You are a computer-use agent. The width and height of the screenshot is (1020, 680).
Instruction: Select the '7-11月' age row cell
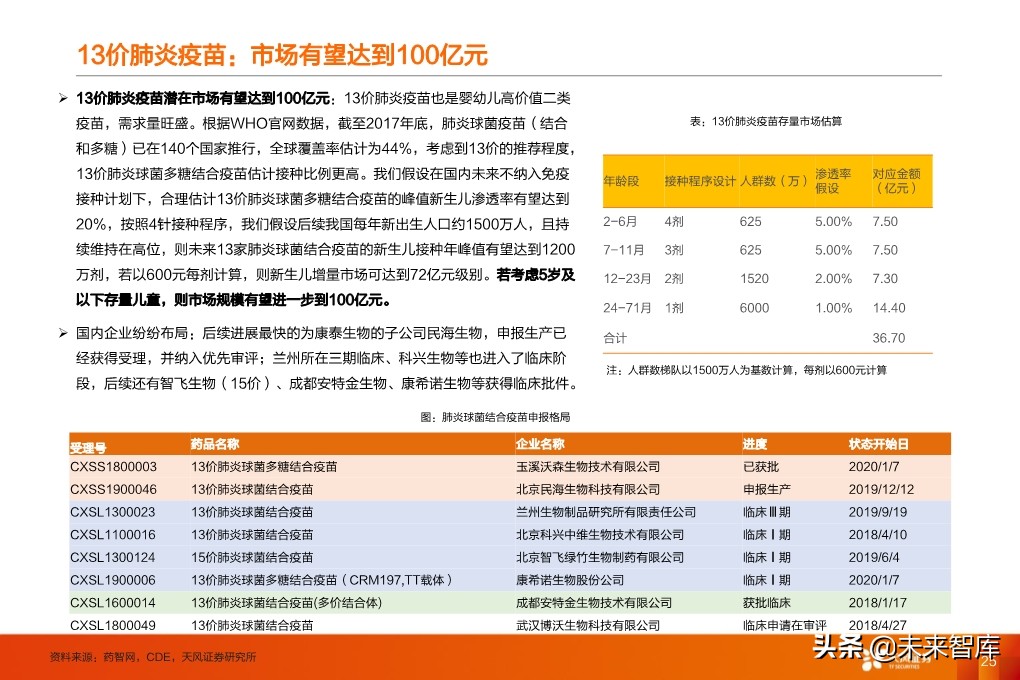[623, 251]
